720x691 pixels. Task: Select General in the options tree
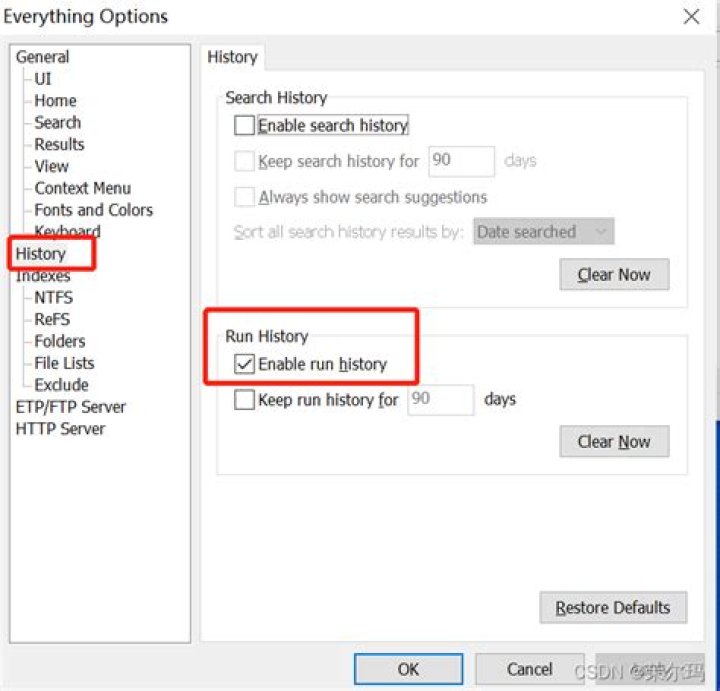point(42,57)
